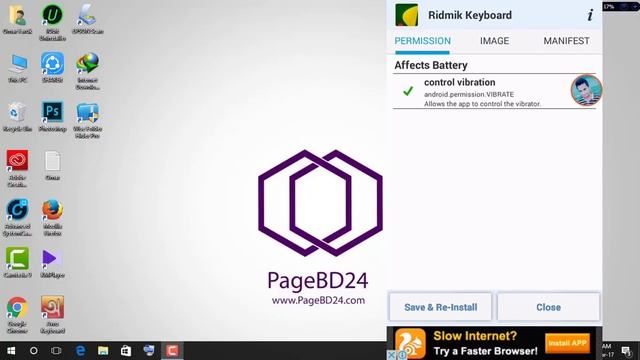Viewport: 640px width, 360px height.
Task: Launch Microsoft Edge from taskbar
Action: tap(80, 351)
